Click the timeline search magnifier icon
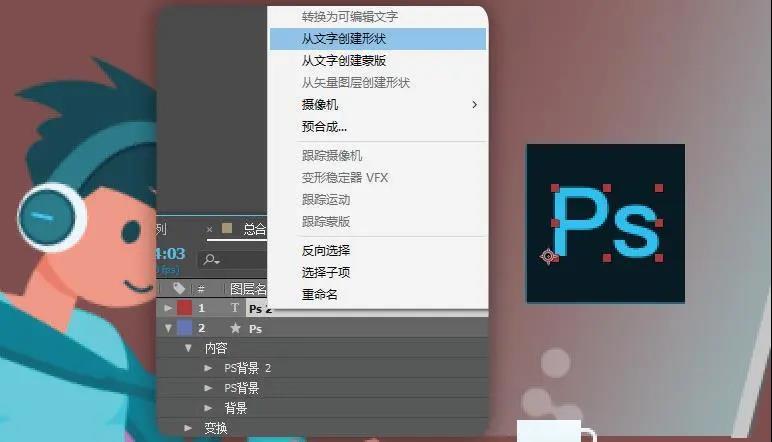Viewport: 772px width, 442px height. tap(211, 259)
